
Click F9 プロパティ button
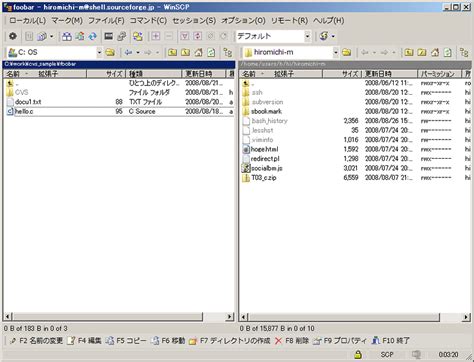(340, 341)
